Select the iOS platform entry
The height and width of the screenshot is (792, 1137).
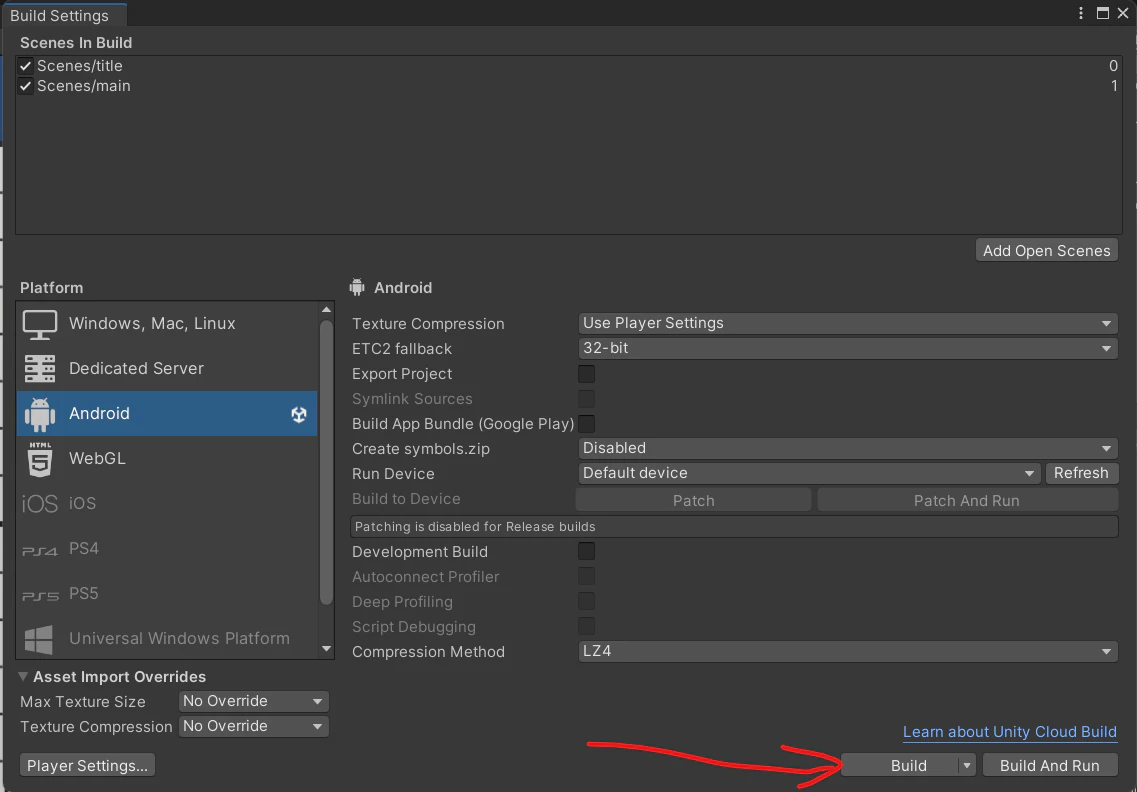167,504
